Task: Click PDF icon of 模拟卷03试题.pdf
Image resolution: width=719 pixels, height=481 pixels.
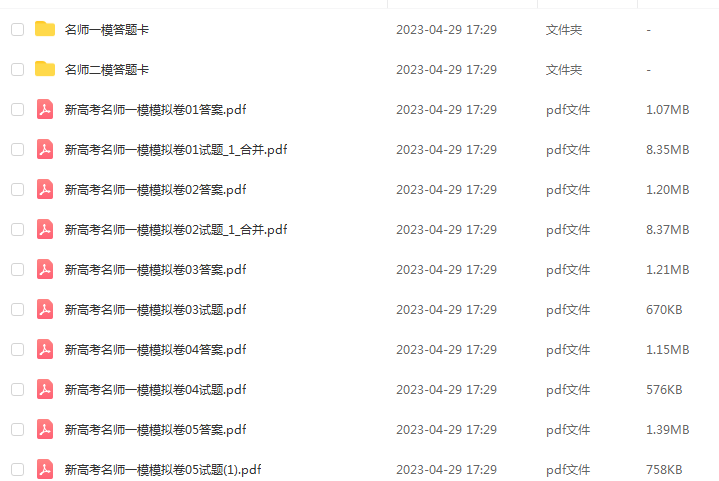Action: pyautogui.click(x=45, y=309)
